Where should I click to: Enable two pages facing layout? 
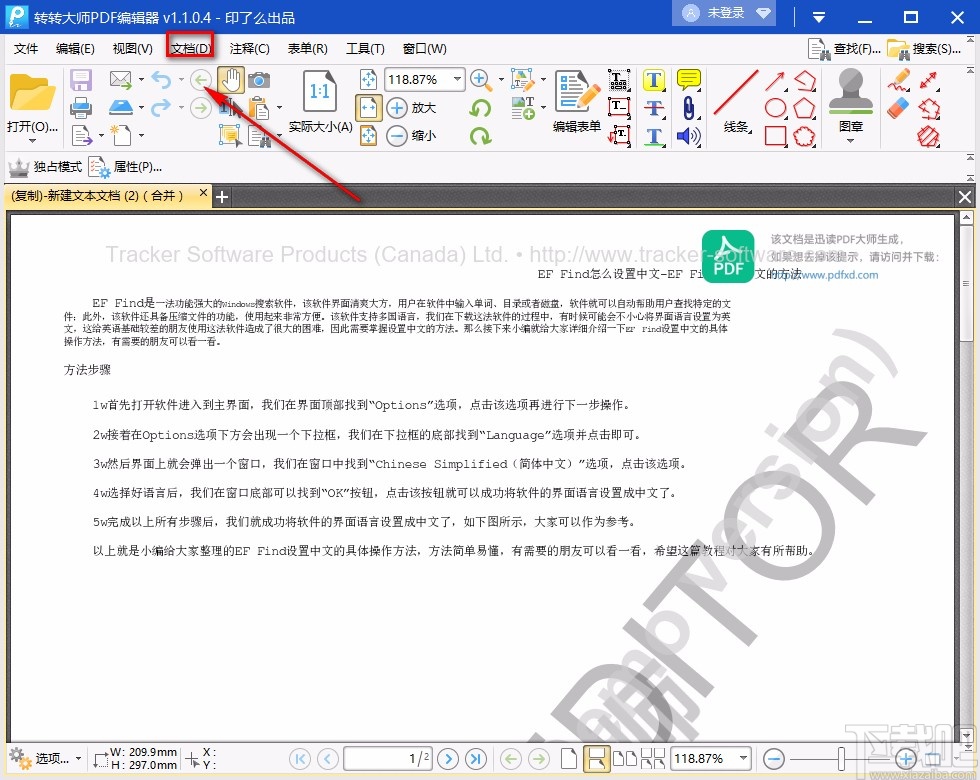(624, 759)
